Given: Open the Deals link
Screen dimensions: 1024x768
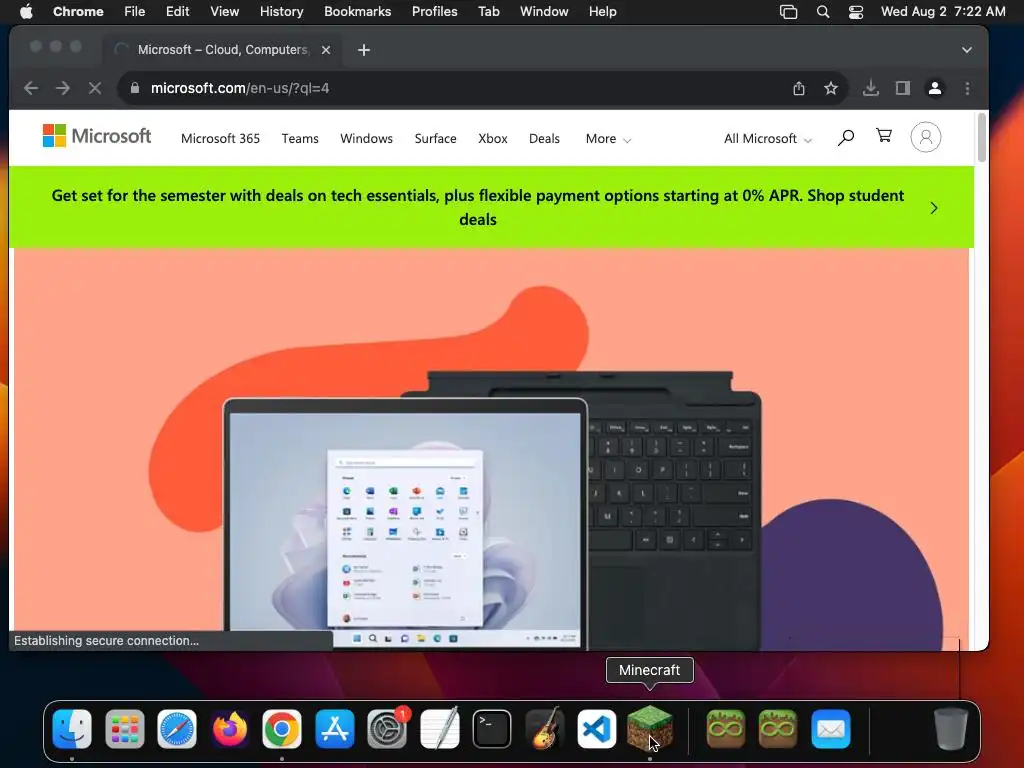Looking at the screenshot, I should pyautogui.click(x=544, y=138).
